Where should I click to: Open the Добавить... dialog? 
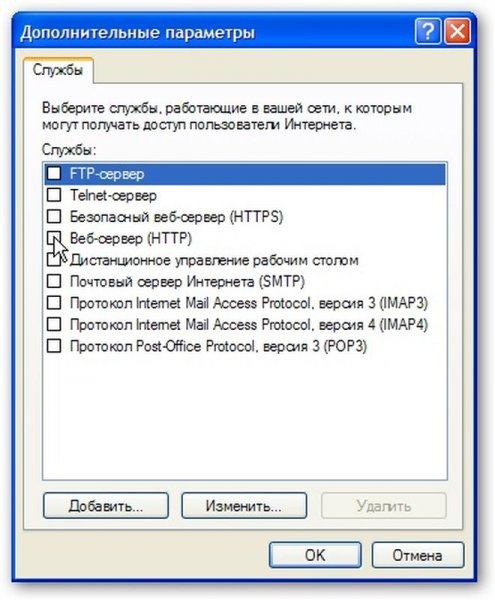(106, 506)
